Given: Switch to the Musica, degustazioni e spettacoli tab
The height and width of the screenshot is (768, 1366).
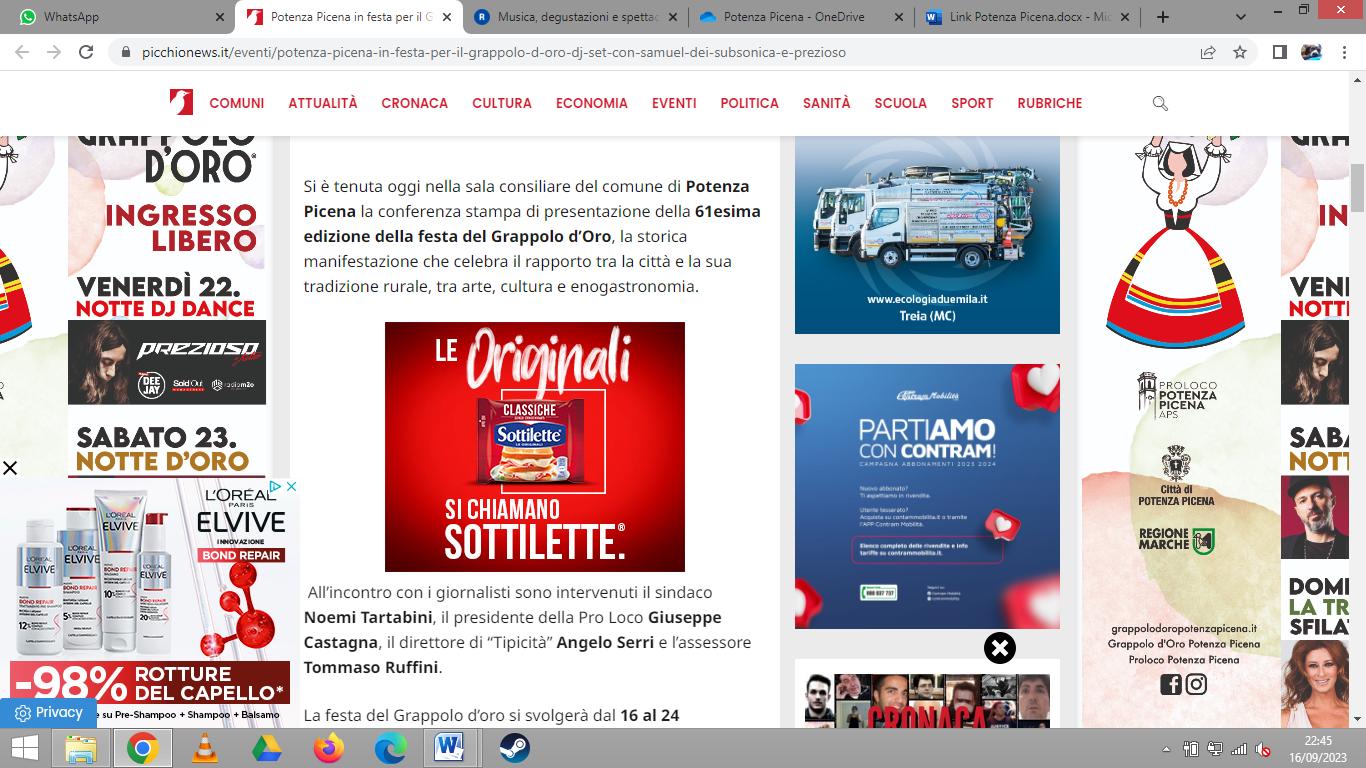Looking at the screenshot, I should [x=575, y=17].
